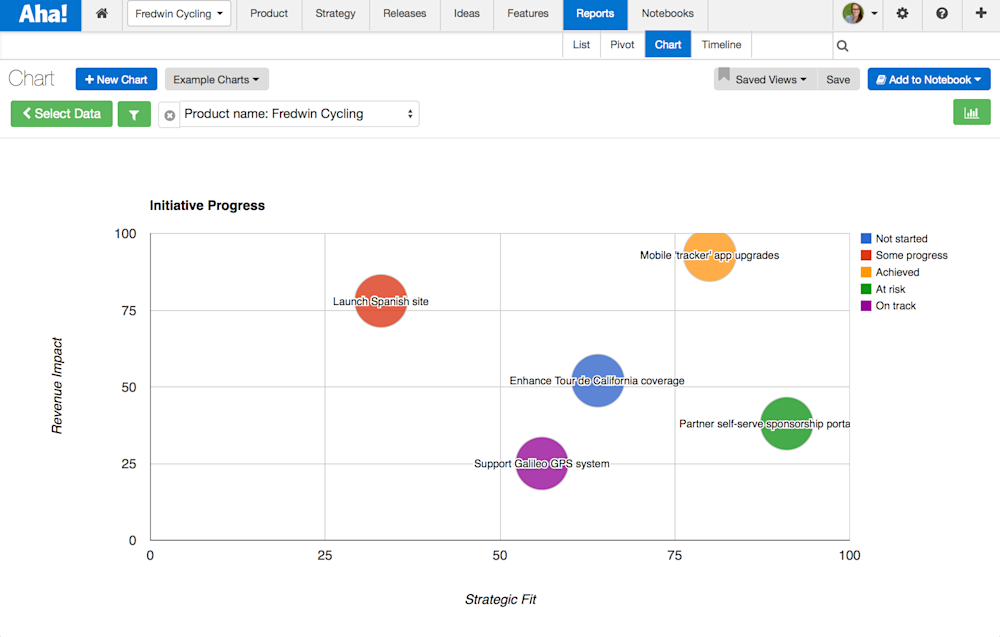Click the New Chart button
This screenshot has height=637, width=1000.
(x=116, y=79)
